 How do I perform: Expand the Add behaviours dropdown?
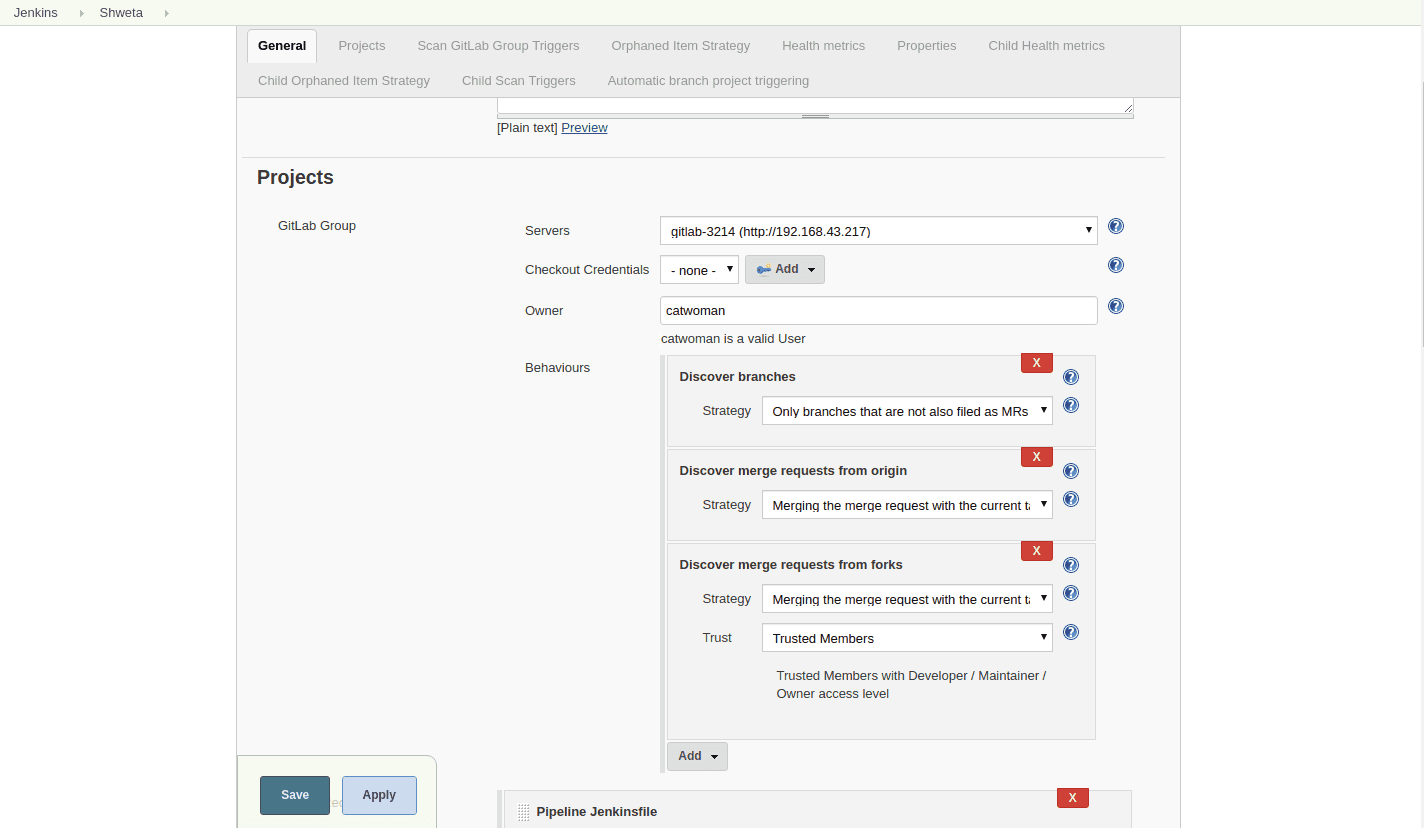point(696,756)
